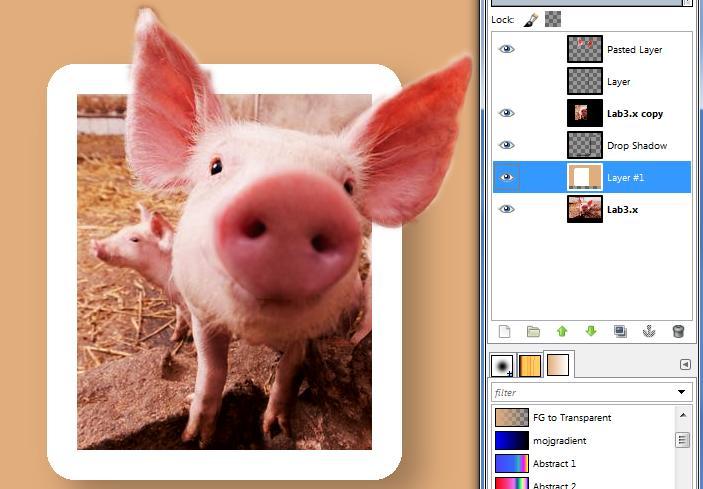Click the gradient list scrollbar handle

pyautogui.click(x=683, y=439)
